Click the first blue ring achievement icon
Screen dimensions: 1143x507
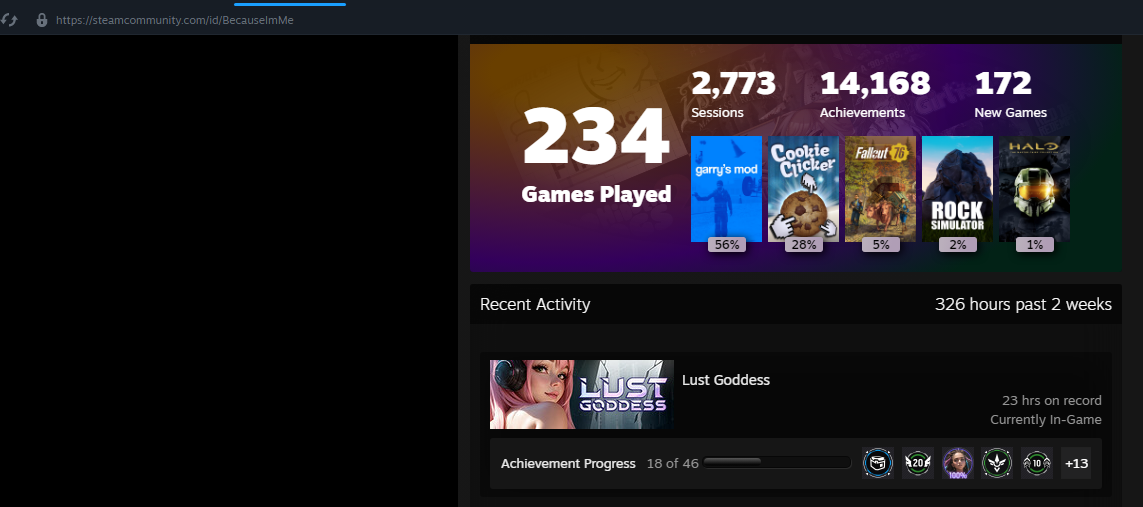point(878,463)
